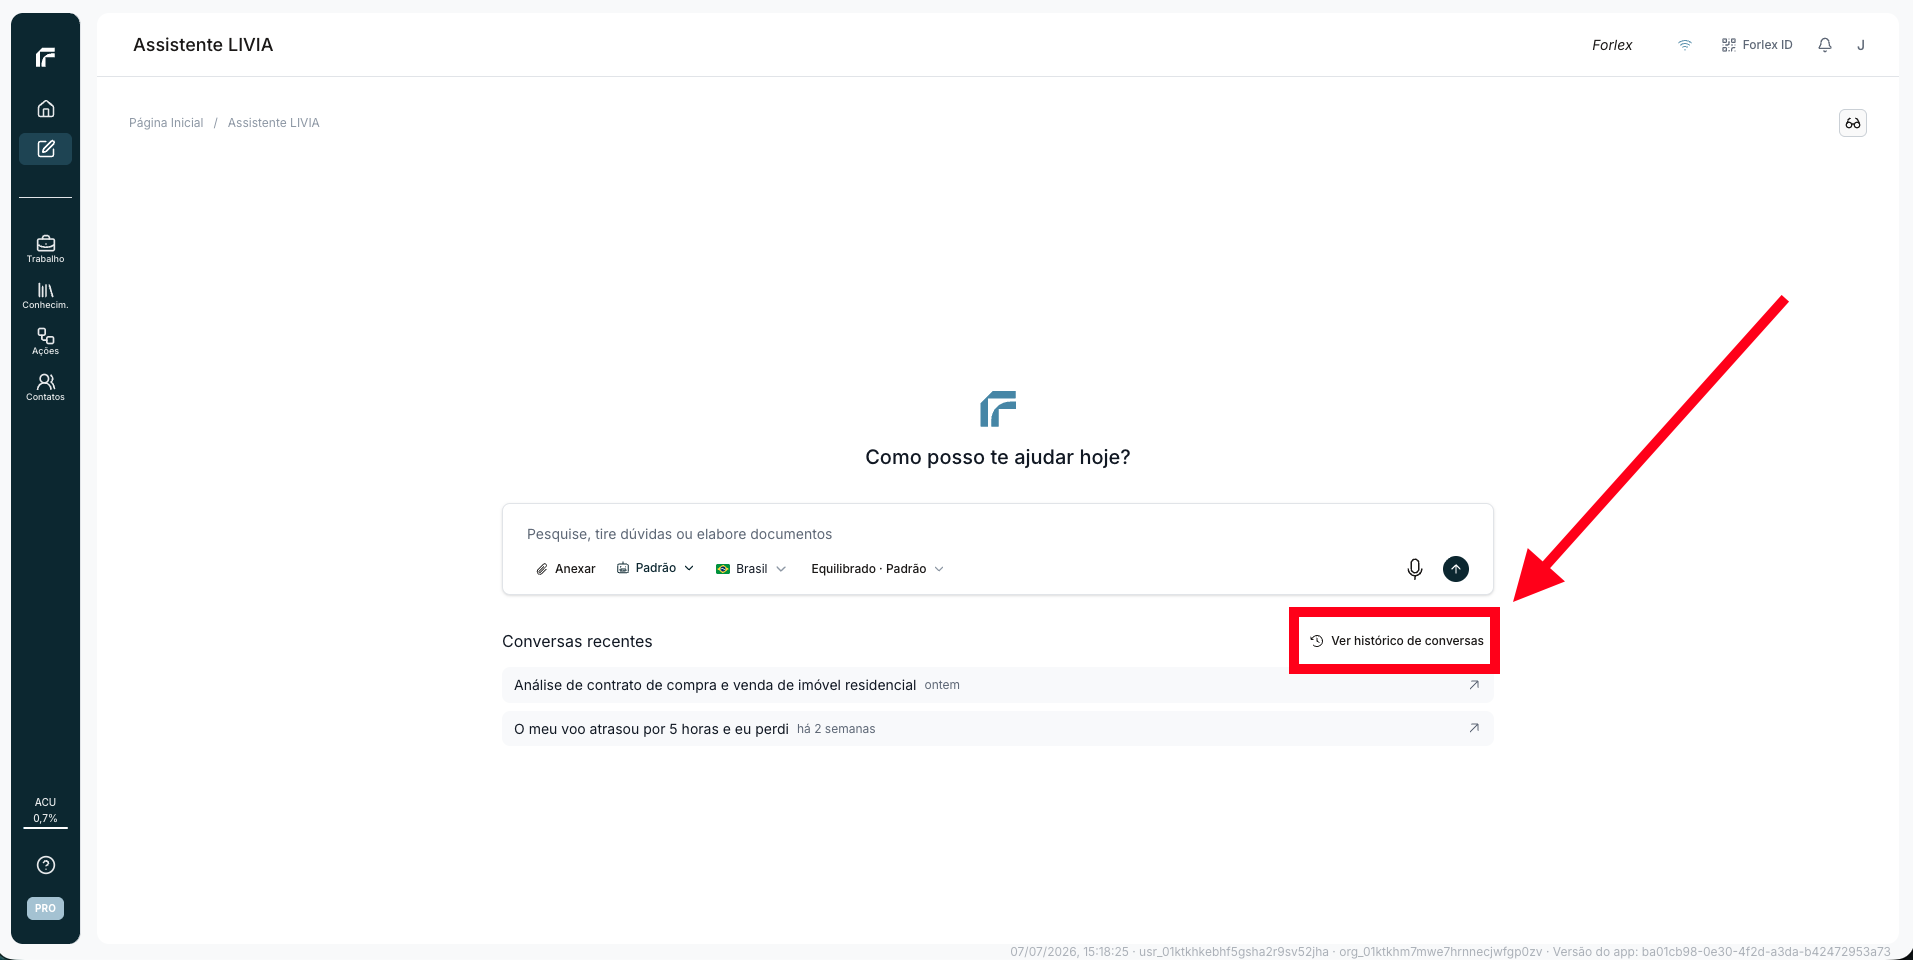View the ACU 0,7% usage indicator
This screenshot has width=1913, height=960.
pos(46,811)
